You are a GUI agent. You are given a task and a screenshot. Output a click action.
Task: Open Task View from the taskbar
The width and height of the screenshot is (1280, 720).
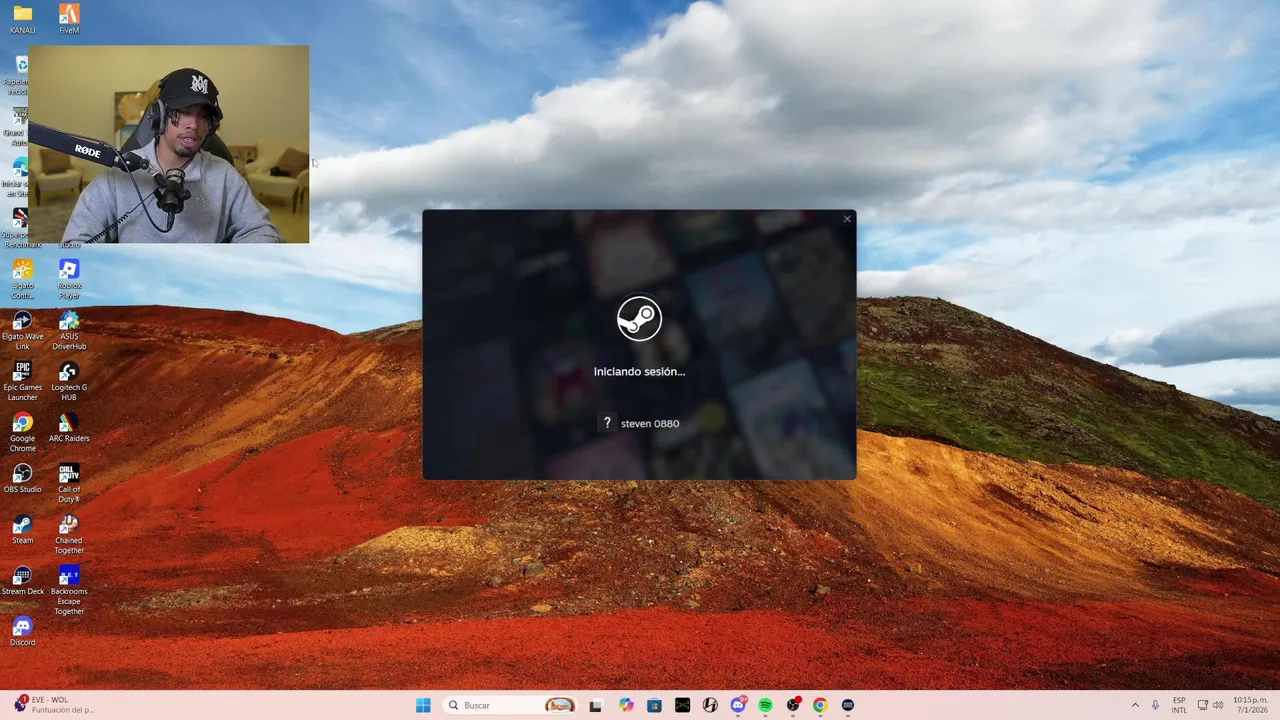(595, 705)
